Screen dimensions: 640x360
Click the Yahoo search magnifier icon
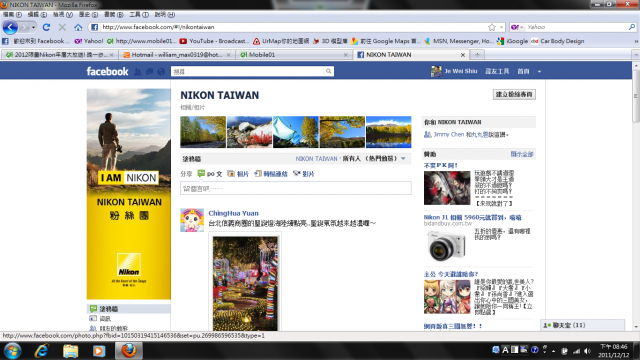pos(632,27)
